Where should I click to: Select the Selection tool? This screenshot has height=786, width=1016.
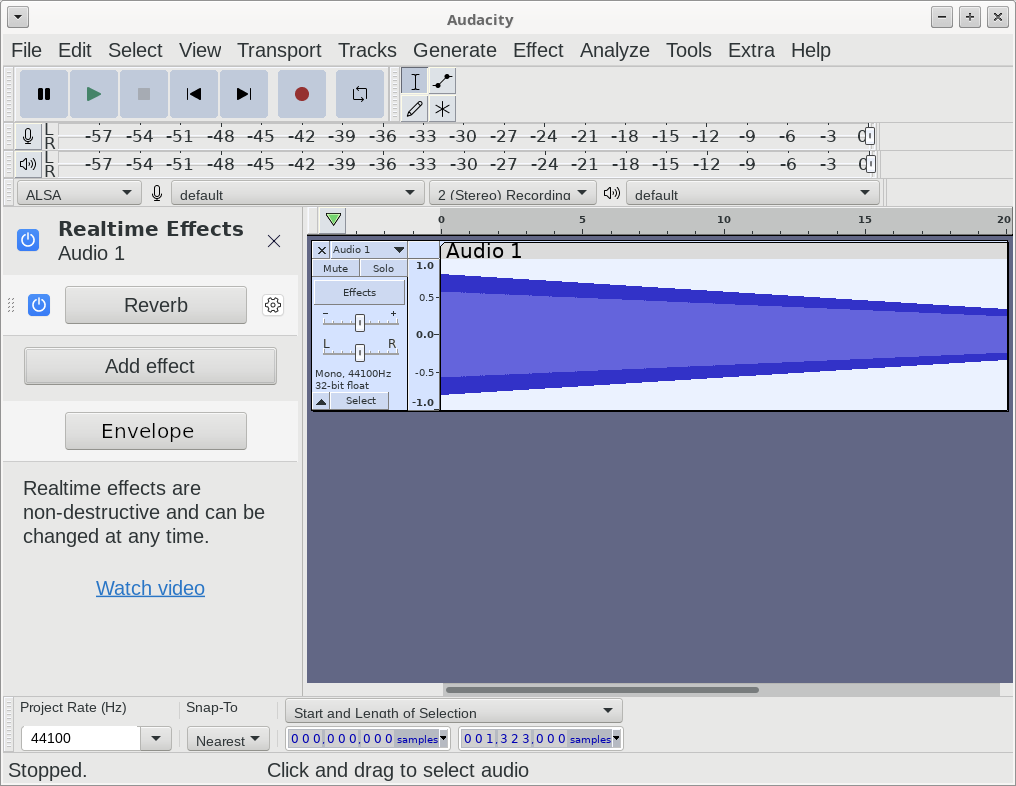click(413, 81)
